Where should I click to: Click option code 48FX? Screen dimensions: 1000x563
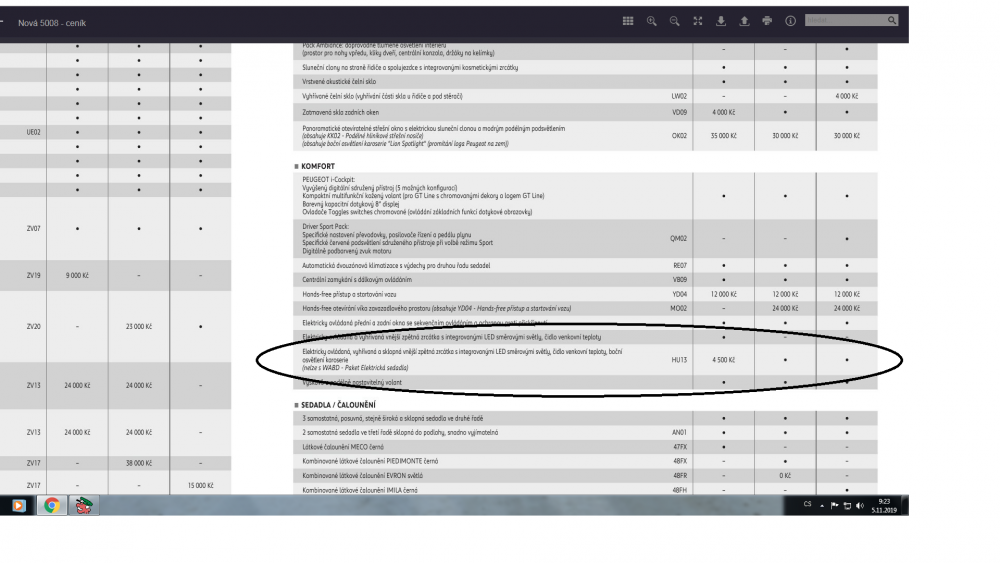coord(680,462)
